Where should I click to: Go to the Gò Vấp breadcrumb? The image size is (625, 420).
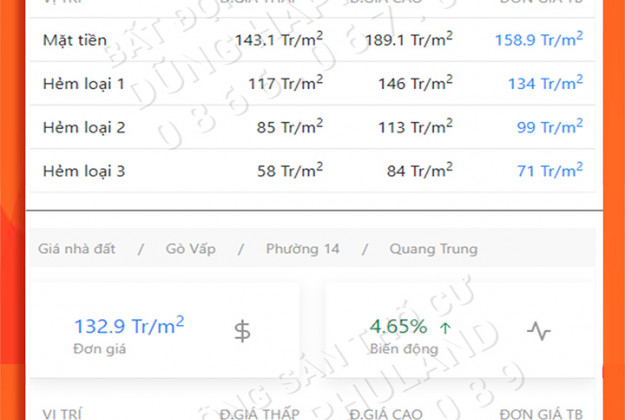(191, 248)
